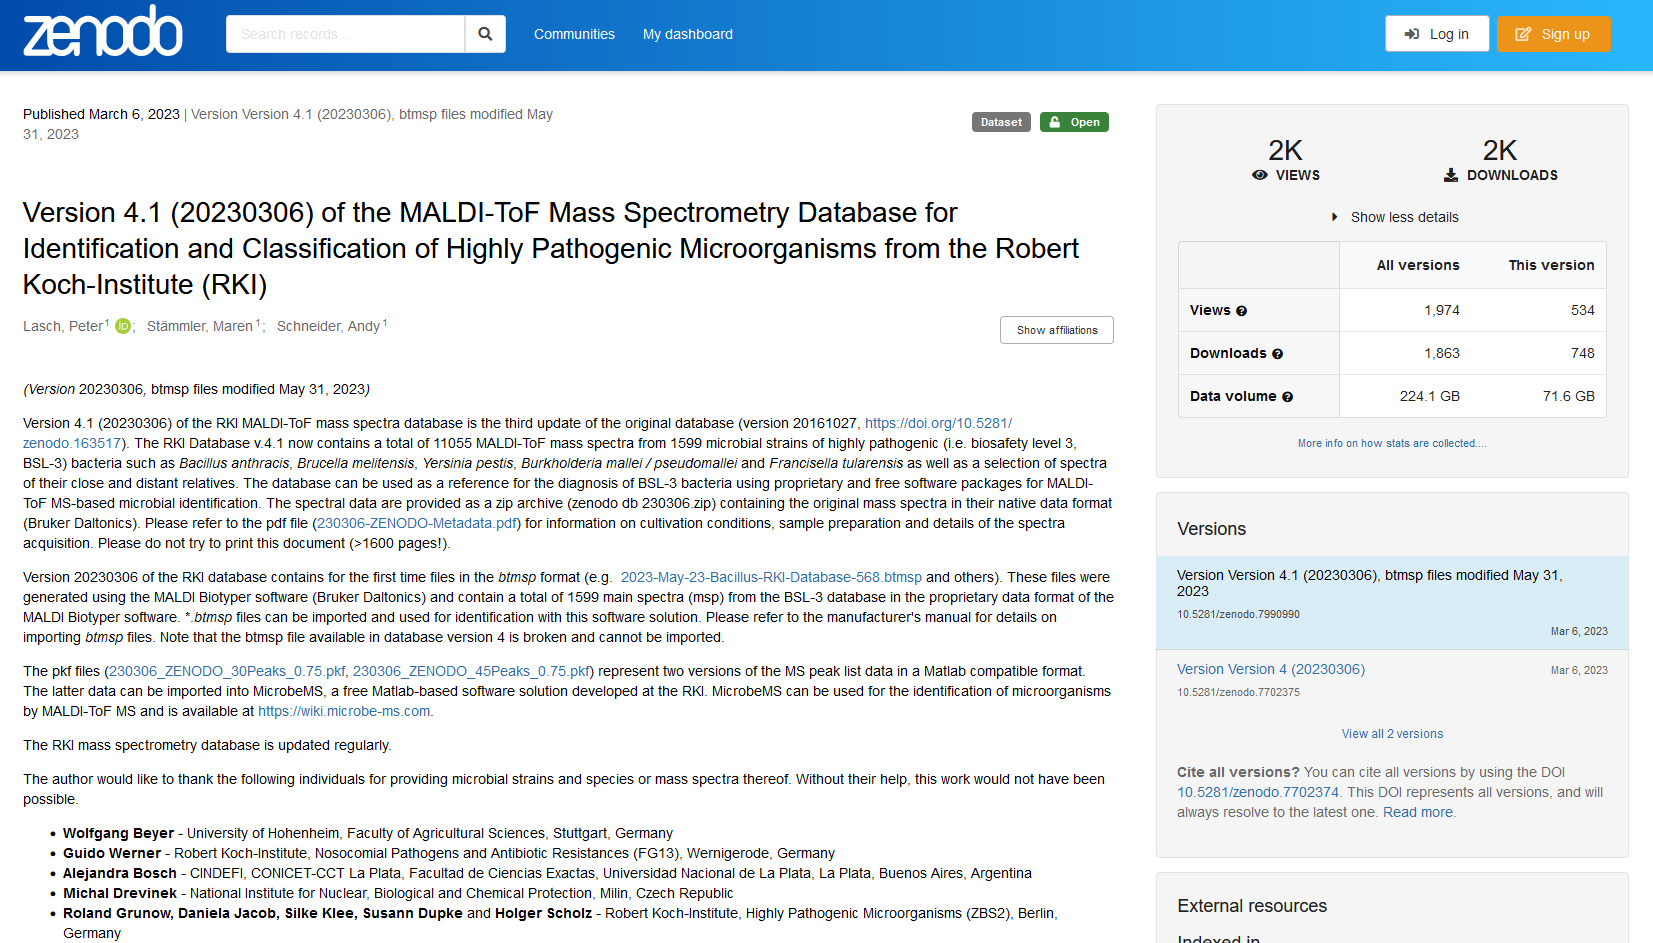This screenshot has width=1653, height=943.
Task: Click the 10.5281/zenodo.7702374 DOI link
Action: 1257,792
